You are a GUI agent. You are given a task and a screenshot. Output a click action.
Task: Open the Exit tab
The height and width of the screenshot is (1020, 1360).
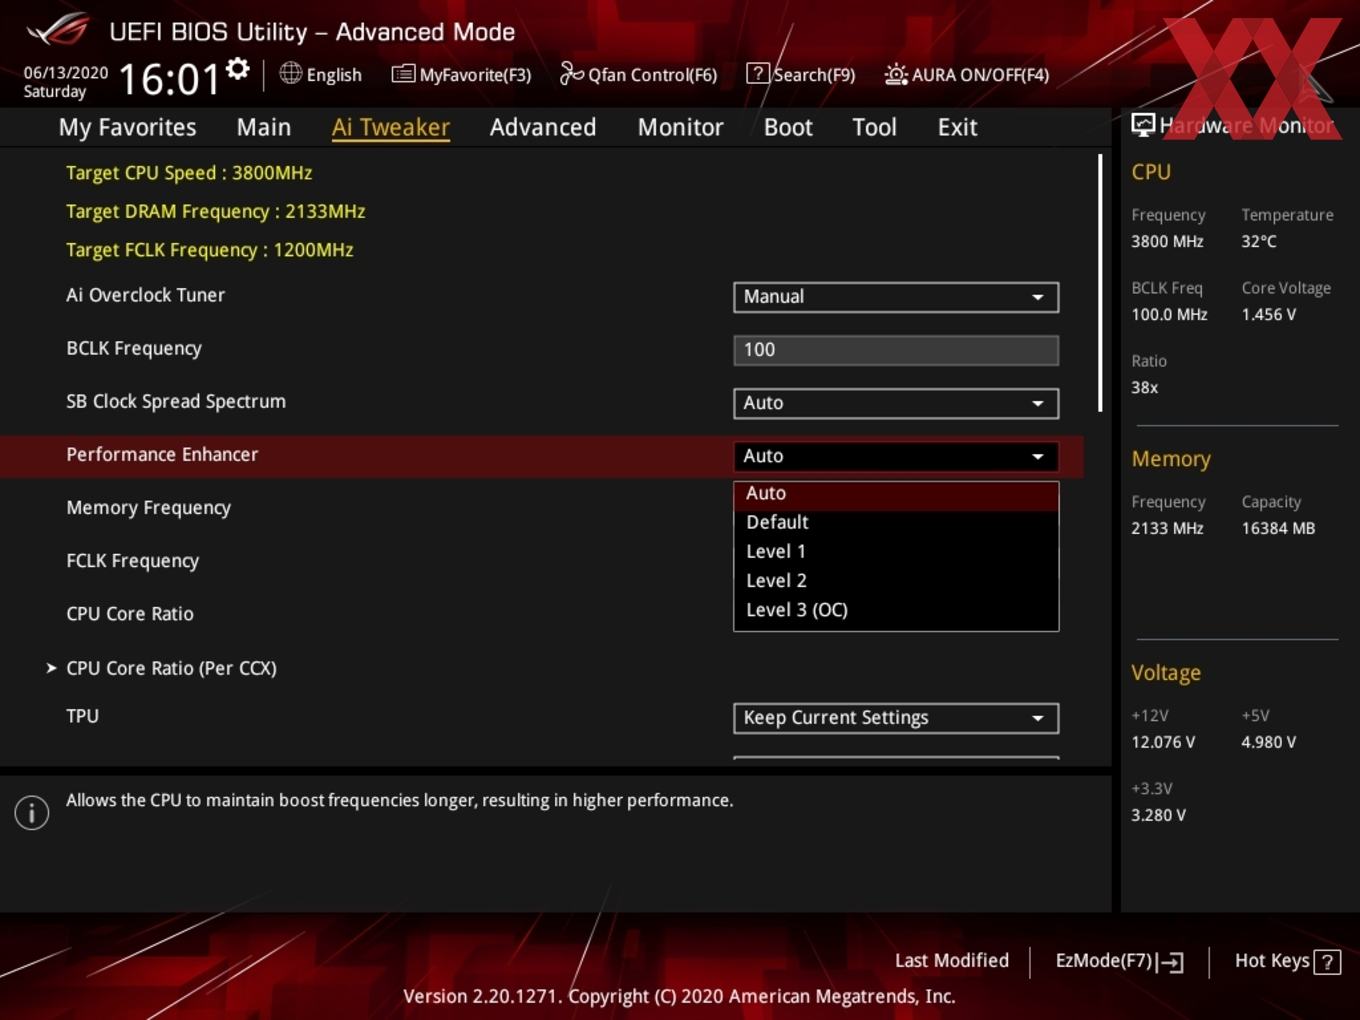click(x=957, y=127)
